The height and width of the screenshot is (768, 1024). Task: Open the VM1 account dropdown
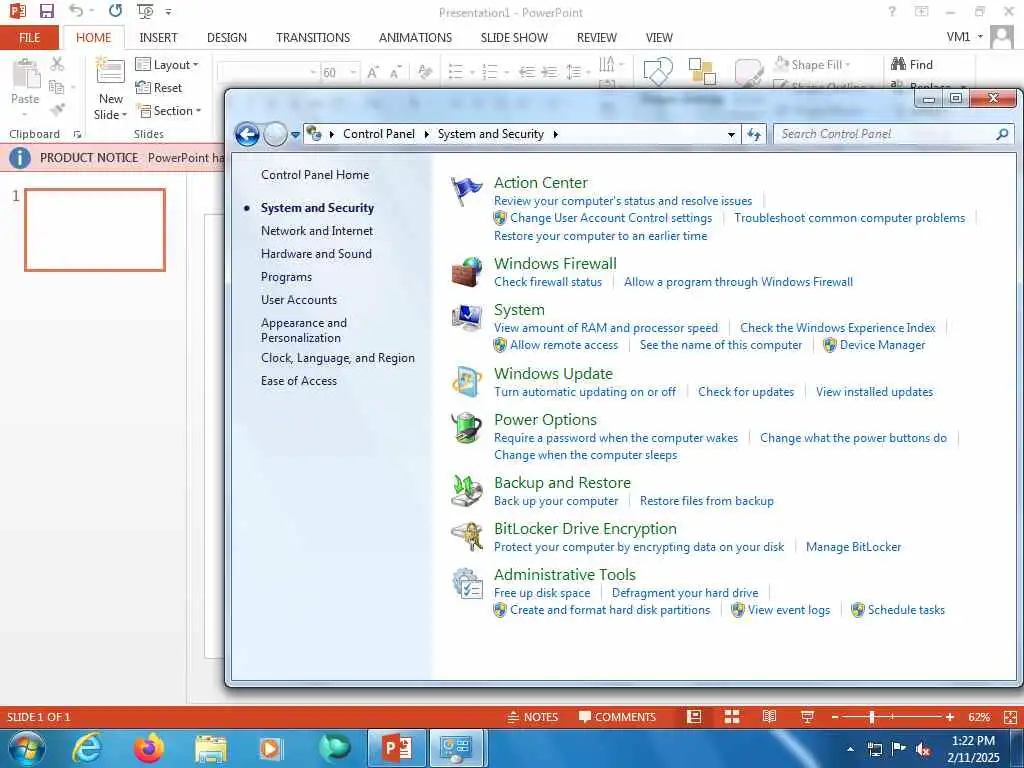click(x=965, y=37)
